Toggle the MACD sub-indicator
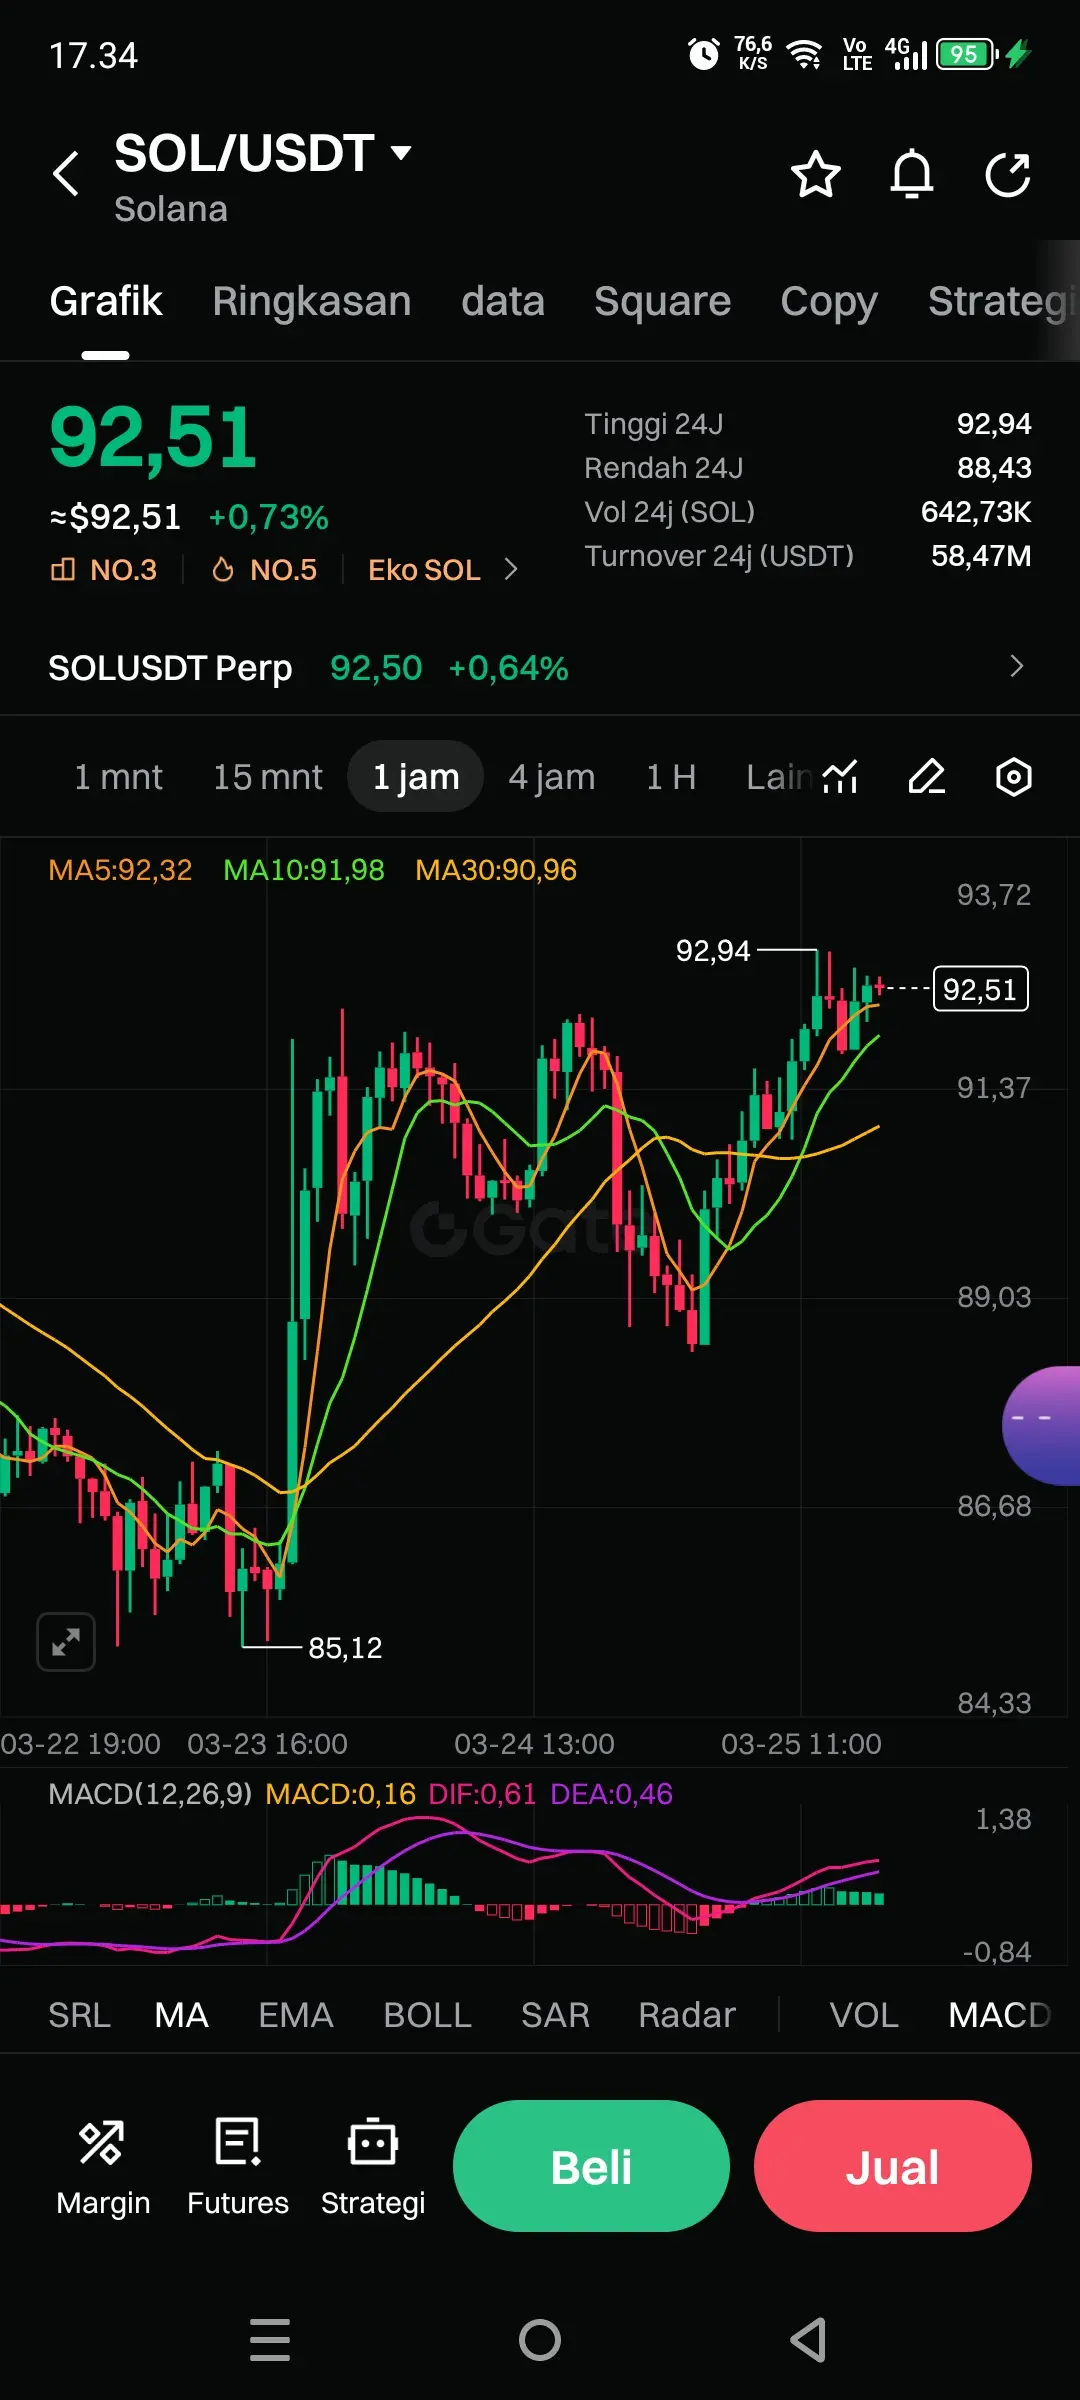 (1000, 2015)
